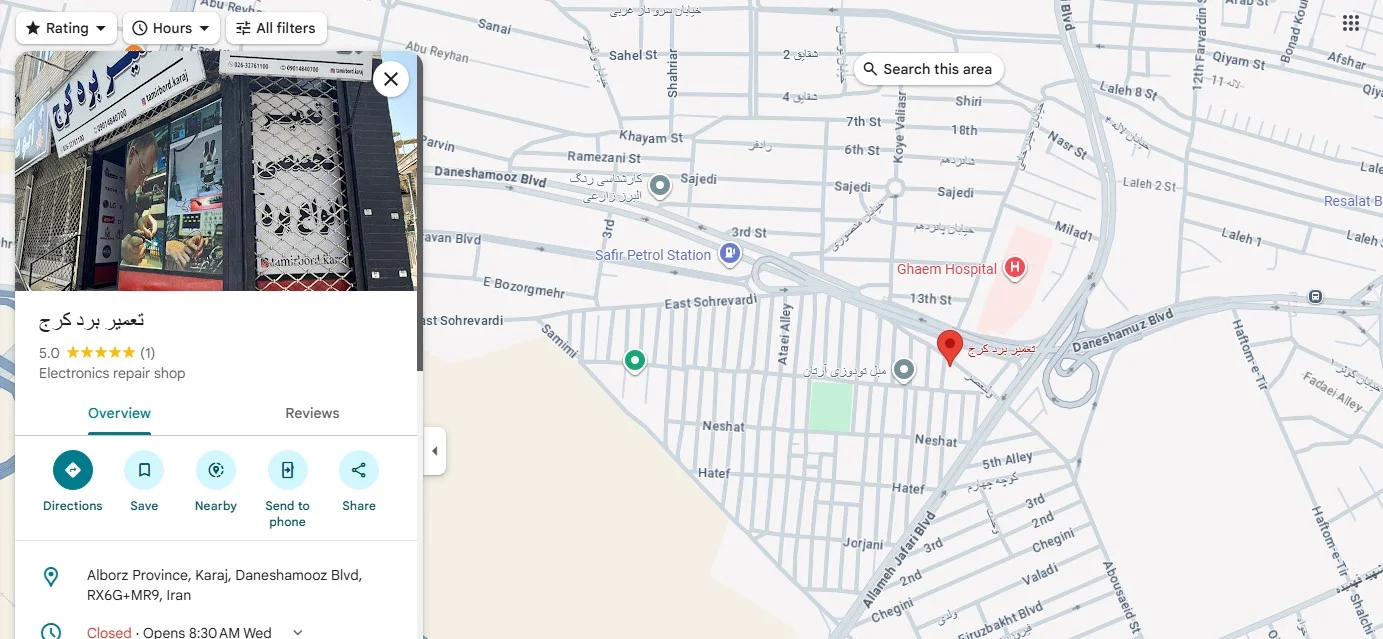Open the All filters button
This screenshot has height=639, width=1383.
276,28
